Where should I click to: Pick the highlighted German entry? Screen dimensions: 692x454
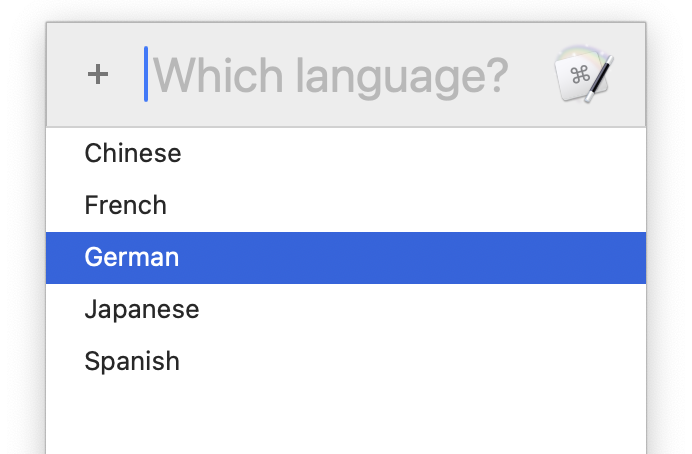[132, 258]
